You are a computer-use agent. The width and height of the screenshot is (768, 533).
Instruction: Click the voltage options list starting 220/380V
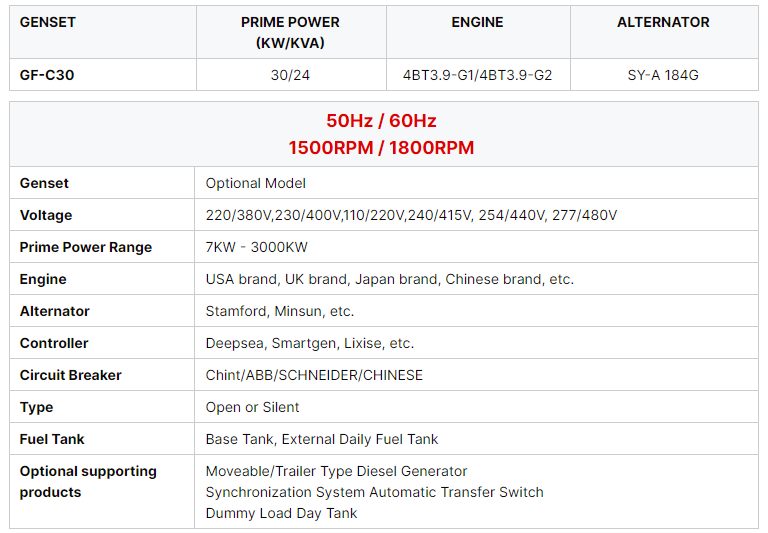point(411,215)
